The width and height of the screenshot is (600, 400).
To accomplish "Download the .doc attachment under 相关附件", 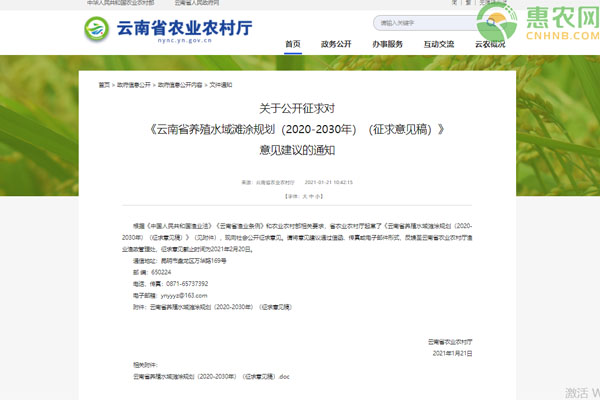I will click(211, 377).
